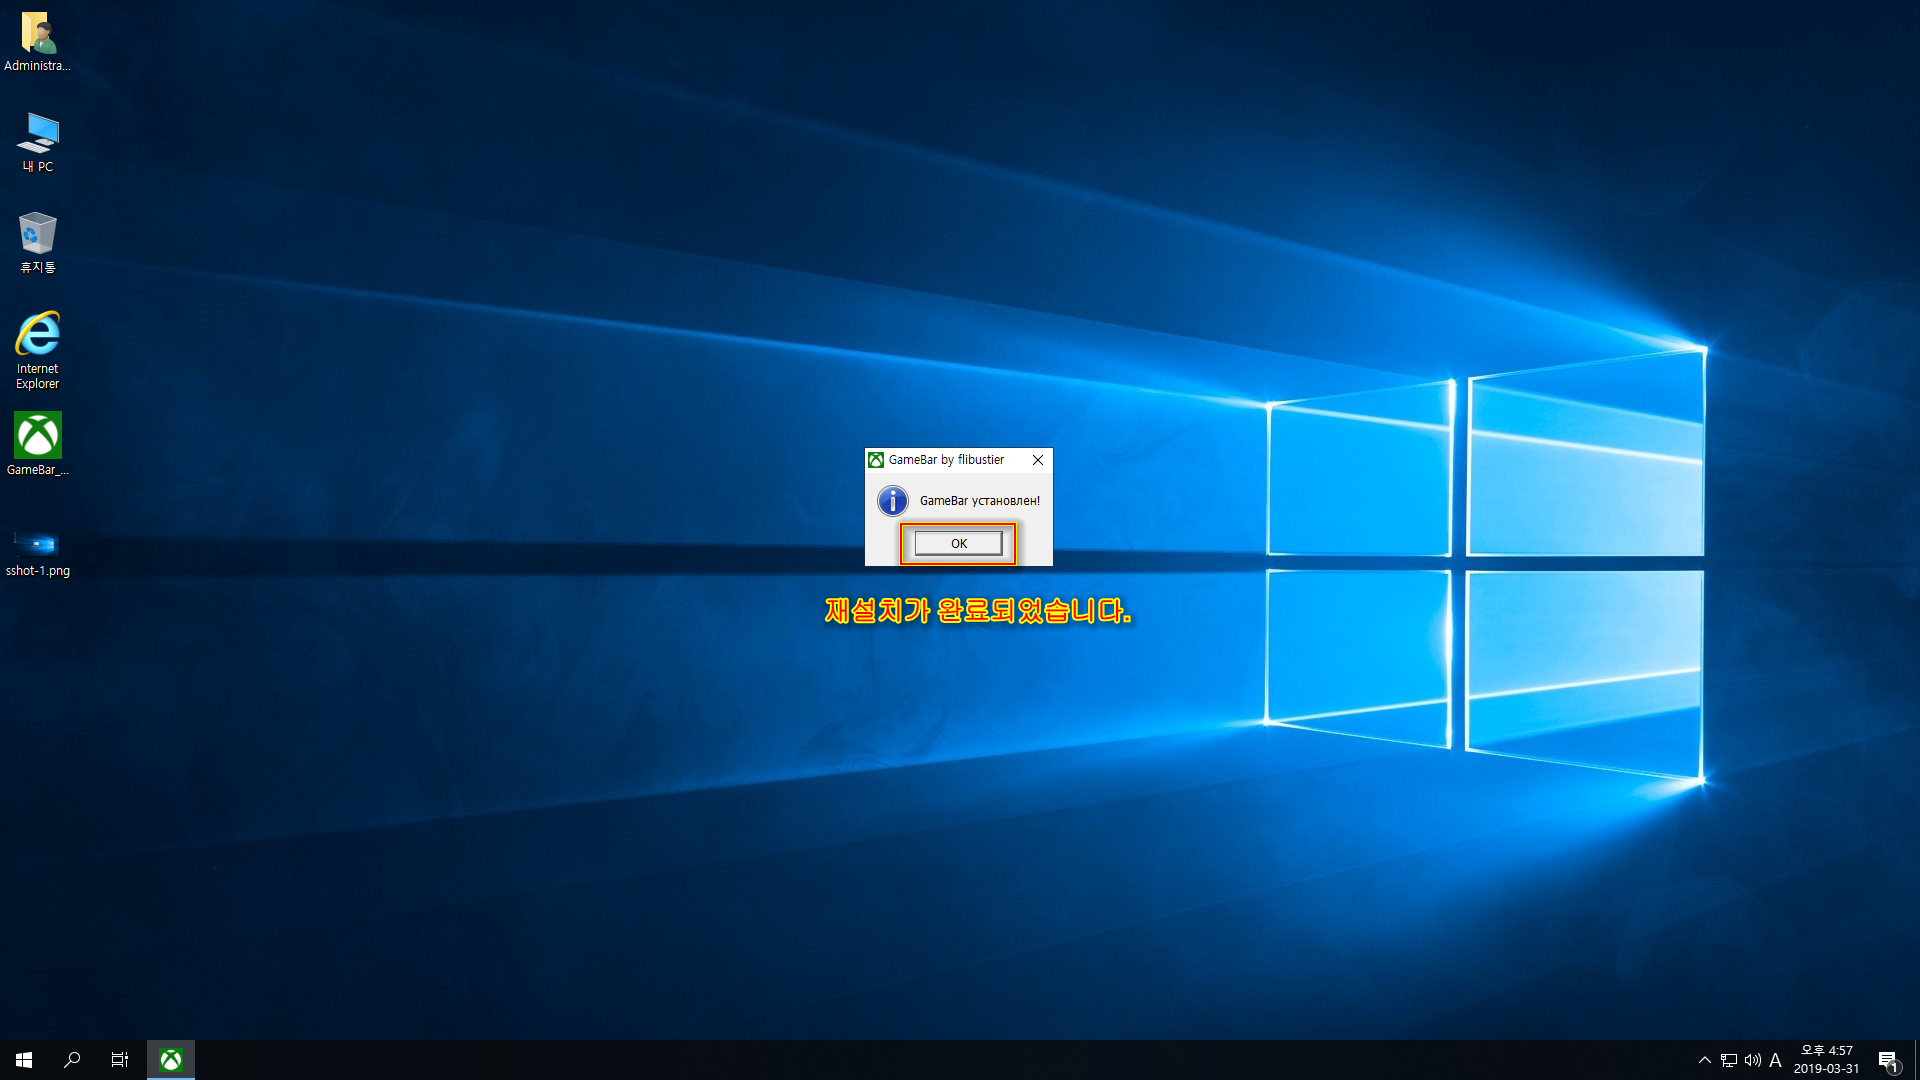Toggle the IME input mode A indicator

click(x=1775, y=1060)
